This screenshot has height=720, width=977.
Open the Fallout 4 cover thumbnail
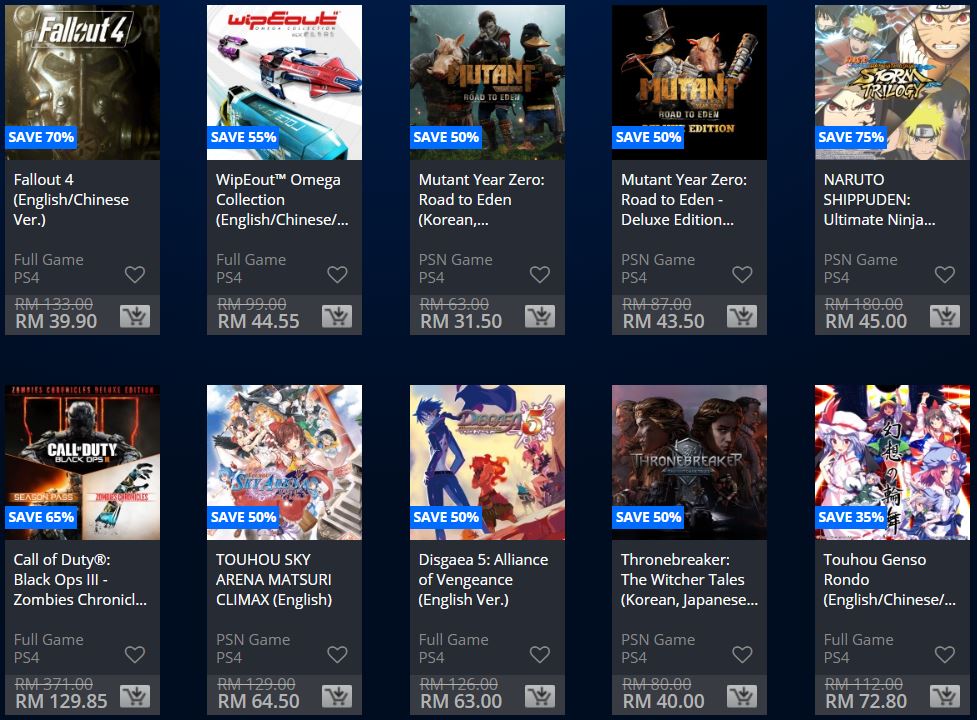pyautogui.click(x=82, y=82)
